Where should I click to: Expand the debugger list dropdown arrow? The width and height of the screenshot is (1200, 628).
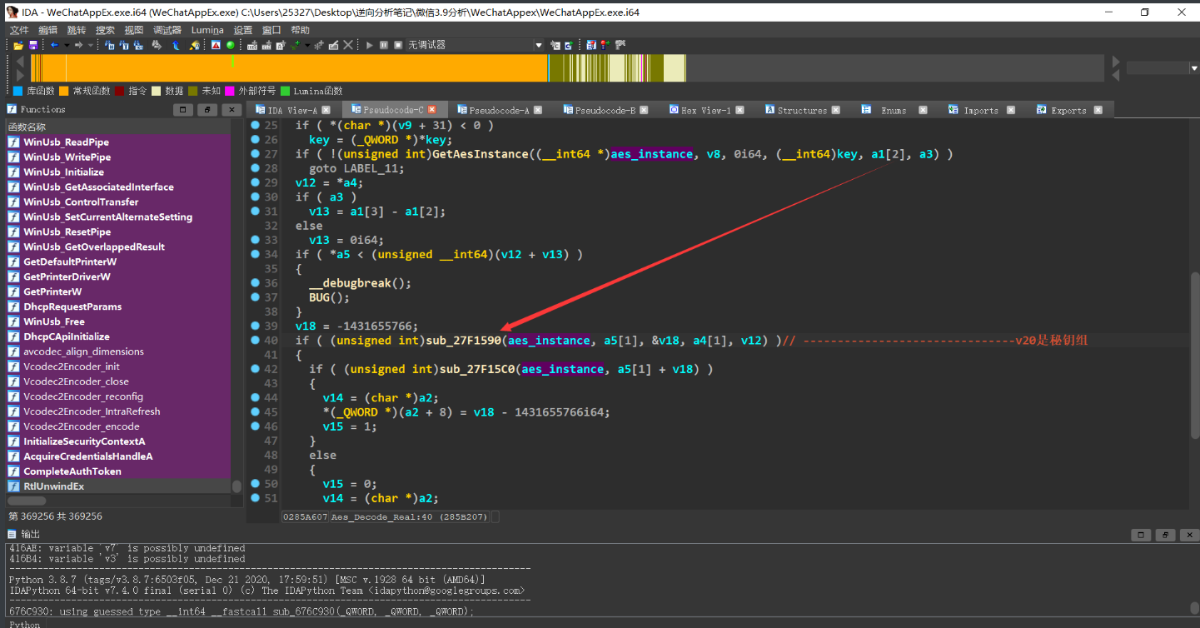tap(538, 45)
